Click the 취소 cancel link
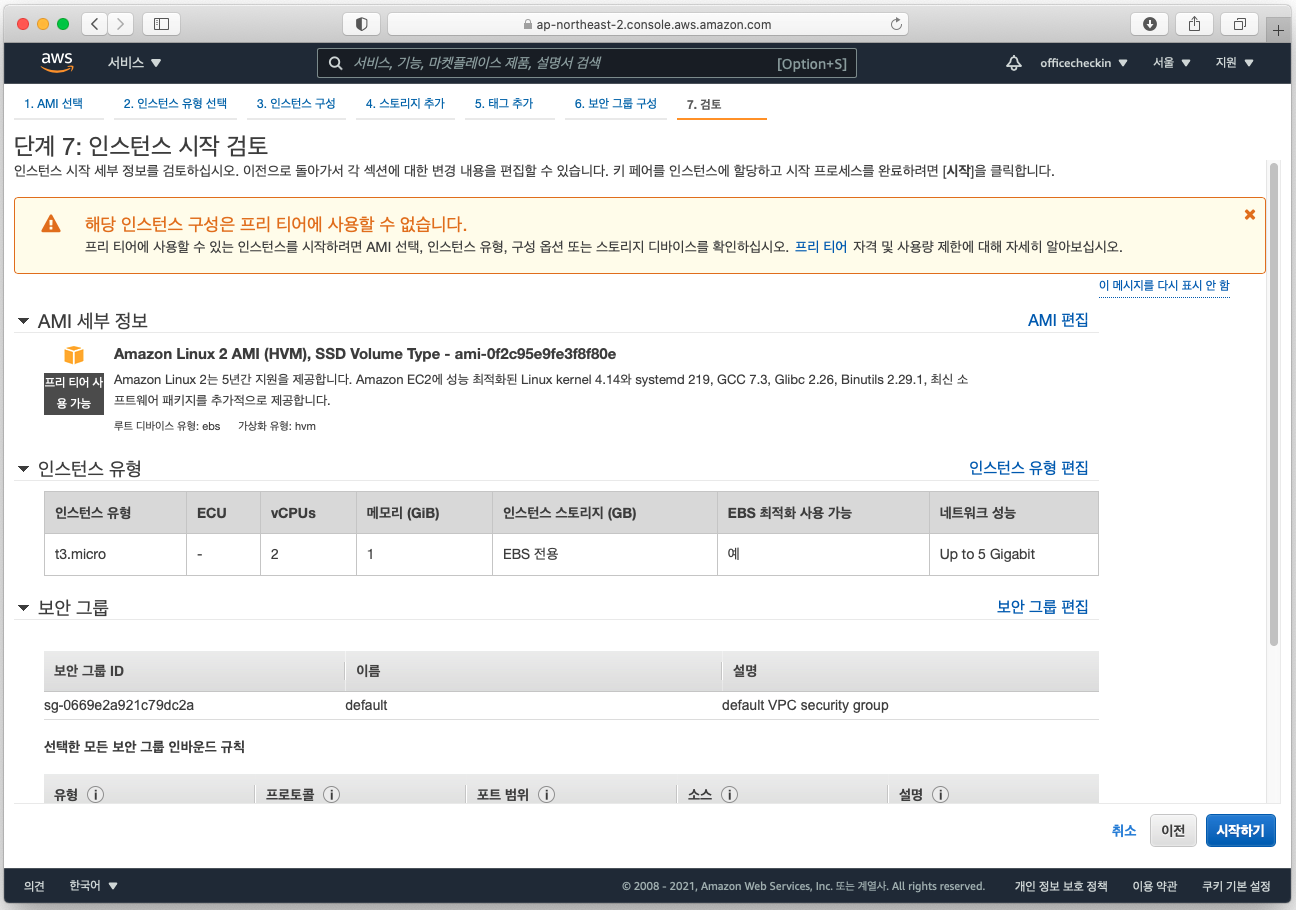 [1124, 830]
